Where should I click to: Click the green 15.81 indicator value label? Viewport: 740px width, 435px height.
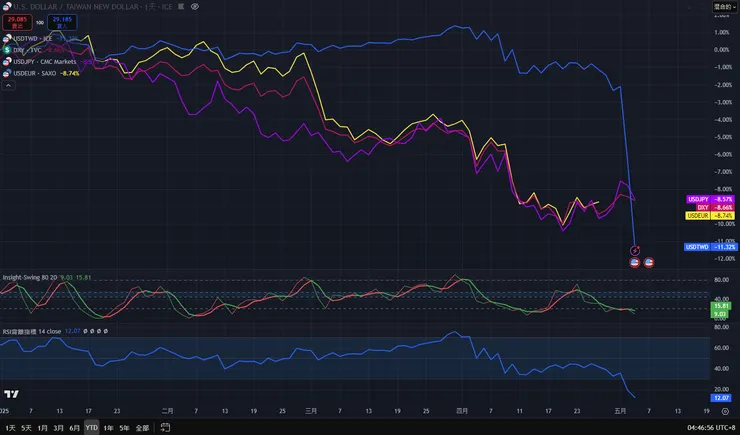tap(720, 306)
